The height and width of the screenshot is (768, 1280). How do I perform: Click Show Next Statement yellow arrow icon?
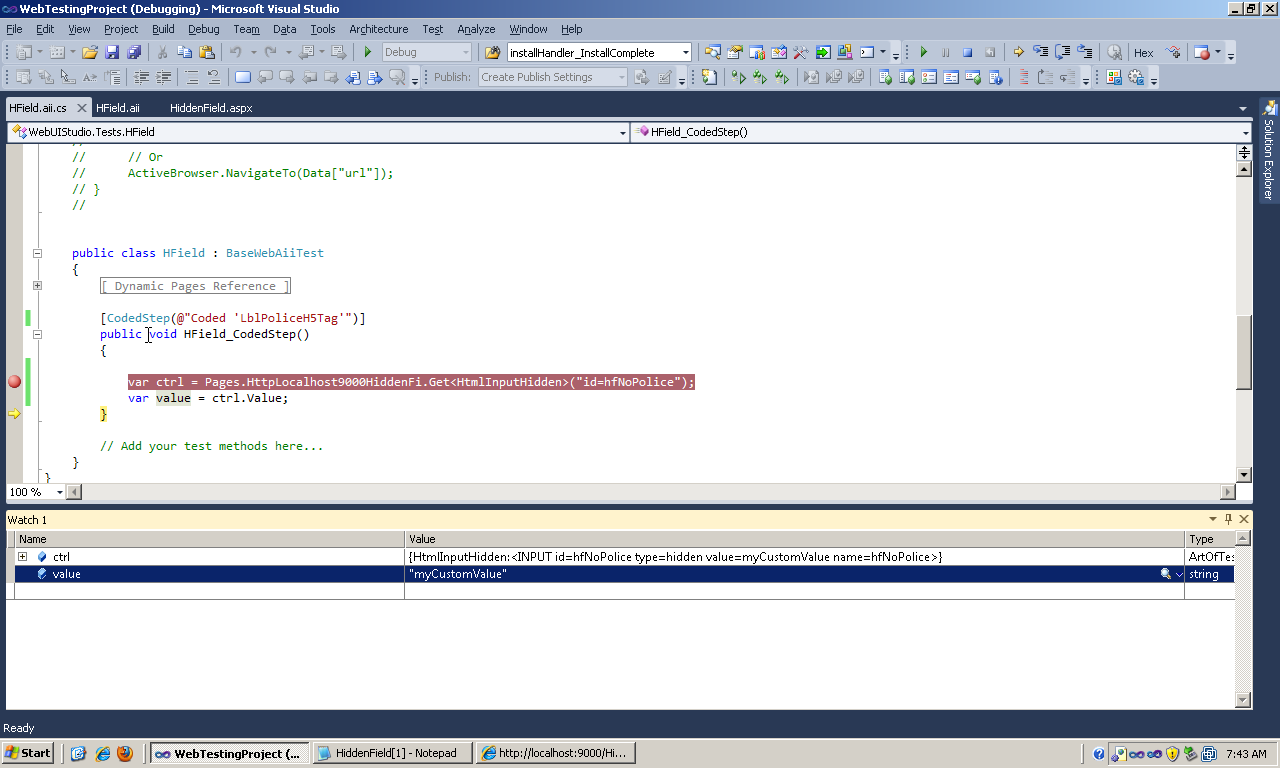click(x=1019, y=53)
